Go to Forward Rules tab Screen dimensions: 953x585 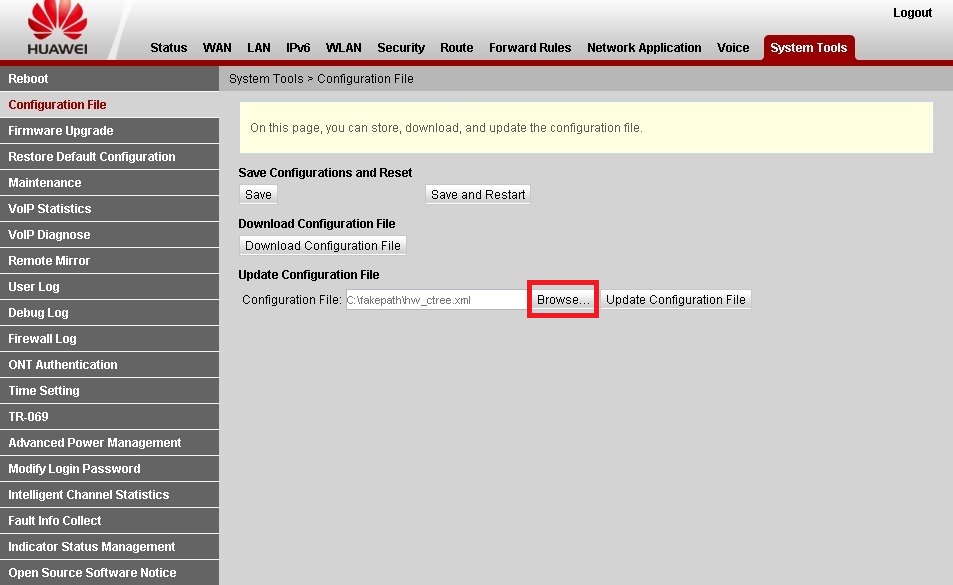coord(530,48)
